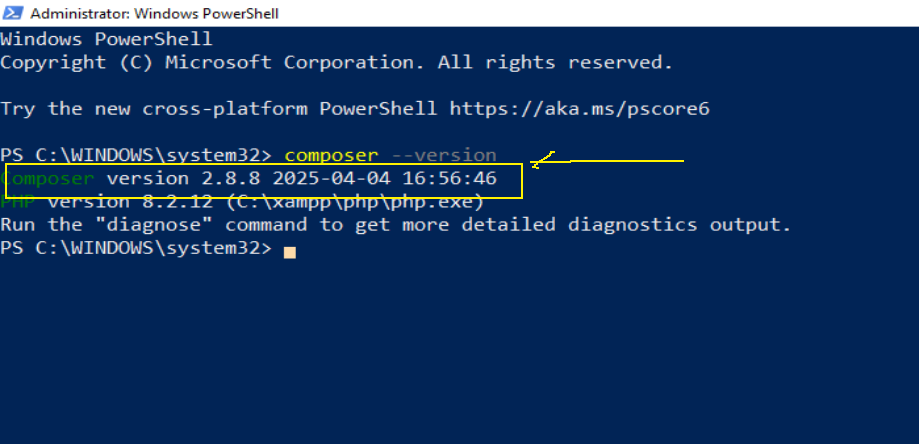919x444 pixels.
Task: Click "Try the new cross-platform PowerShell" text
Action: [x=219, y=108]
